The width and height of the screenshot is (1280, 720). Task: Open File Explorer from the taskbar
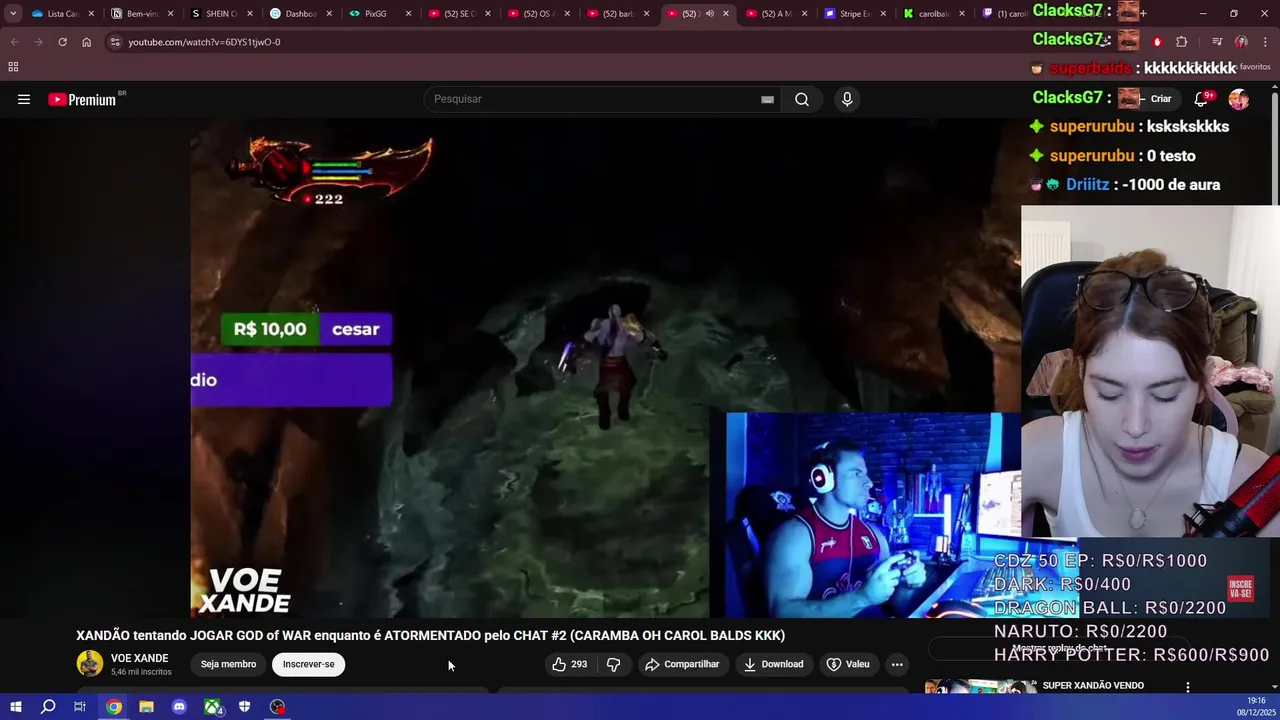coord(146,707)
